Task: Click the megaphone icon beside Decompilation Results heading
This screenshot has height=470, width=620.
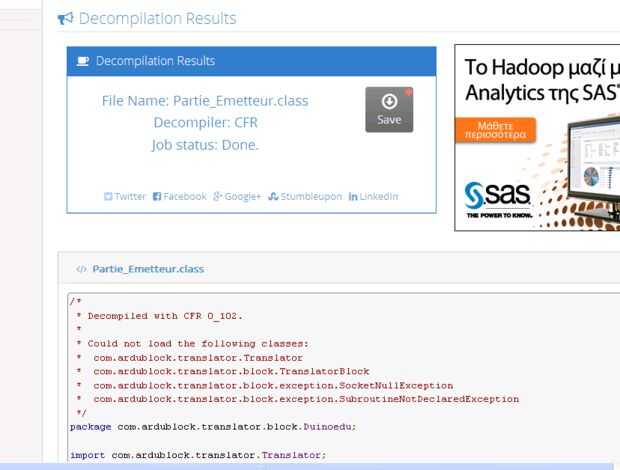Action: pos(65,18)
